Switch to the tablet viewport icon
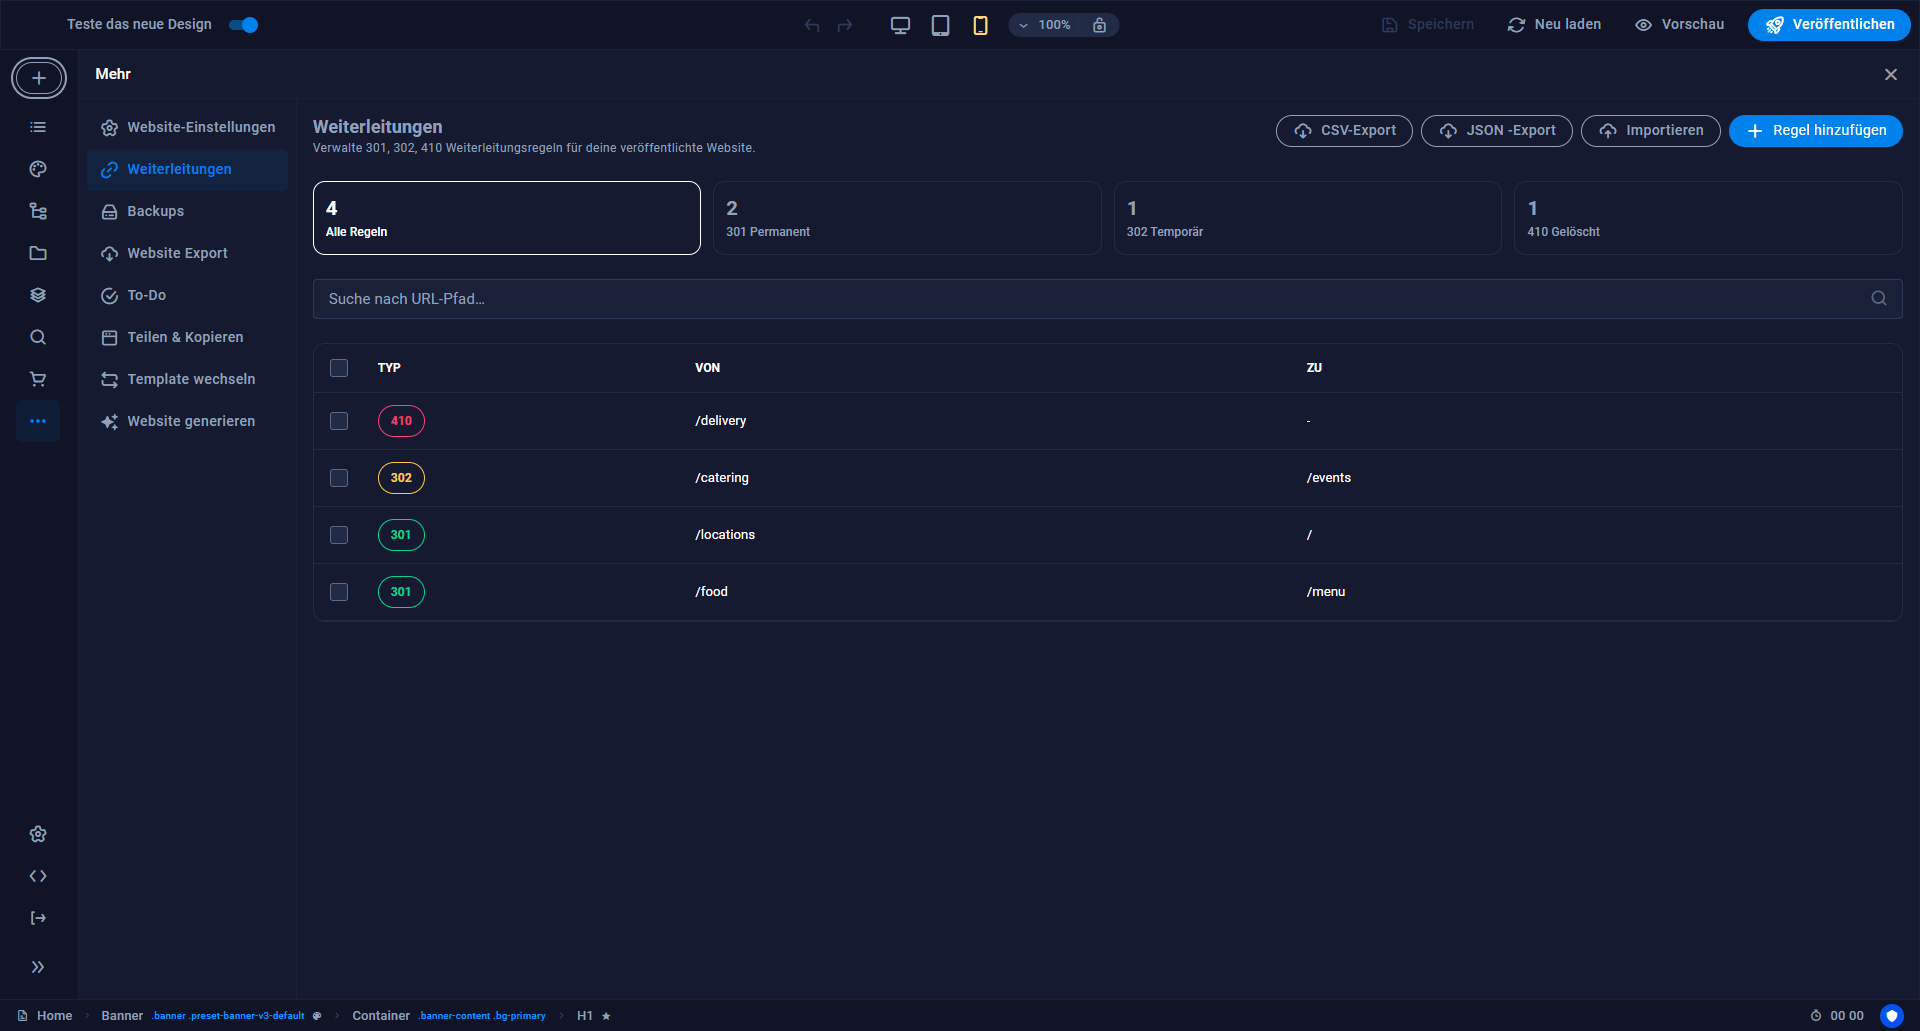Image resolution: width=1920 pixels, height=1031 pixels. click(940, 25)
